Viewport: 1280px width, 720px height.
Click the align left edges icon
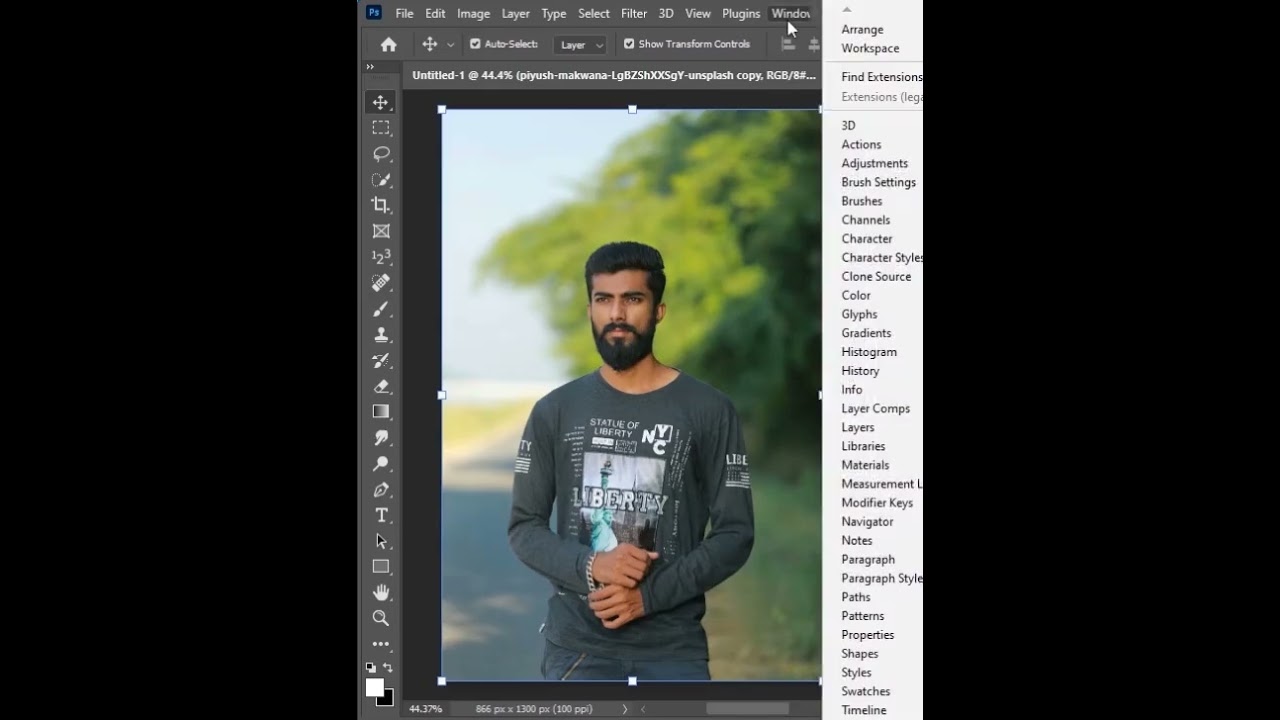788,44
